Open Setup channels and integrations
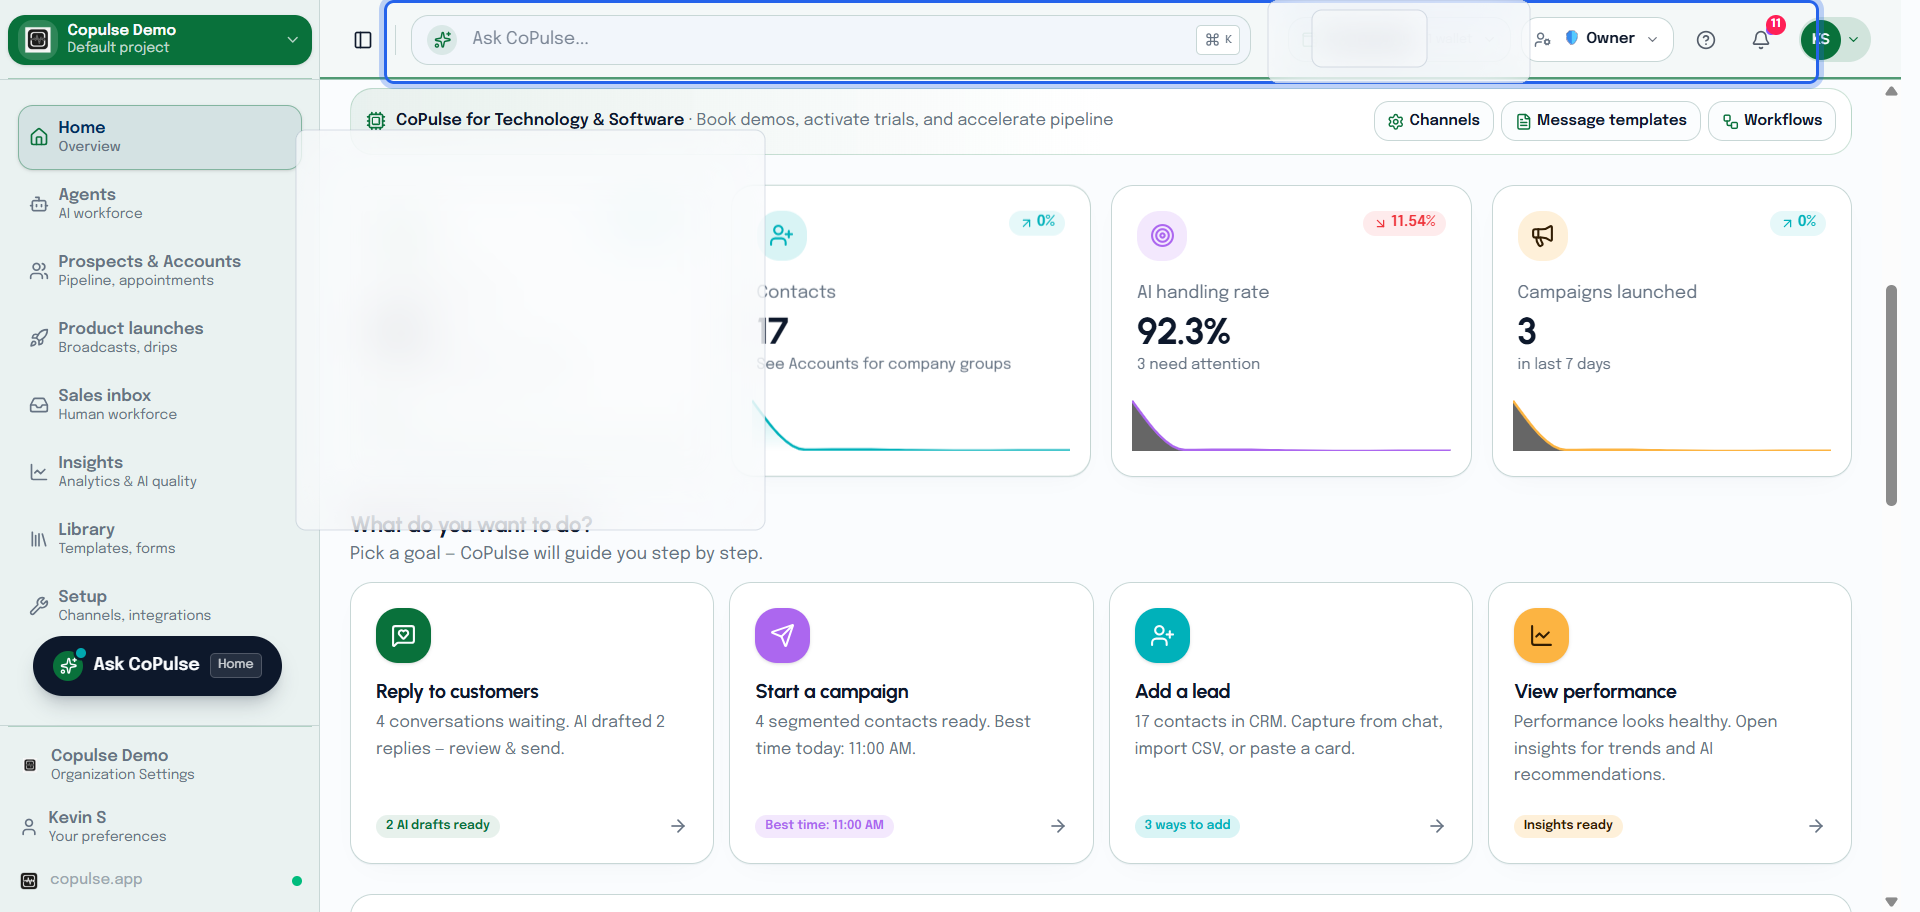The height and width of the screenshot is (912, 1920). (160, 606)
